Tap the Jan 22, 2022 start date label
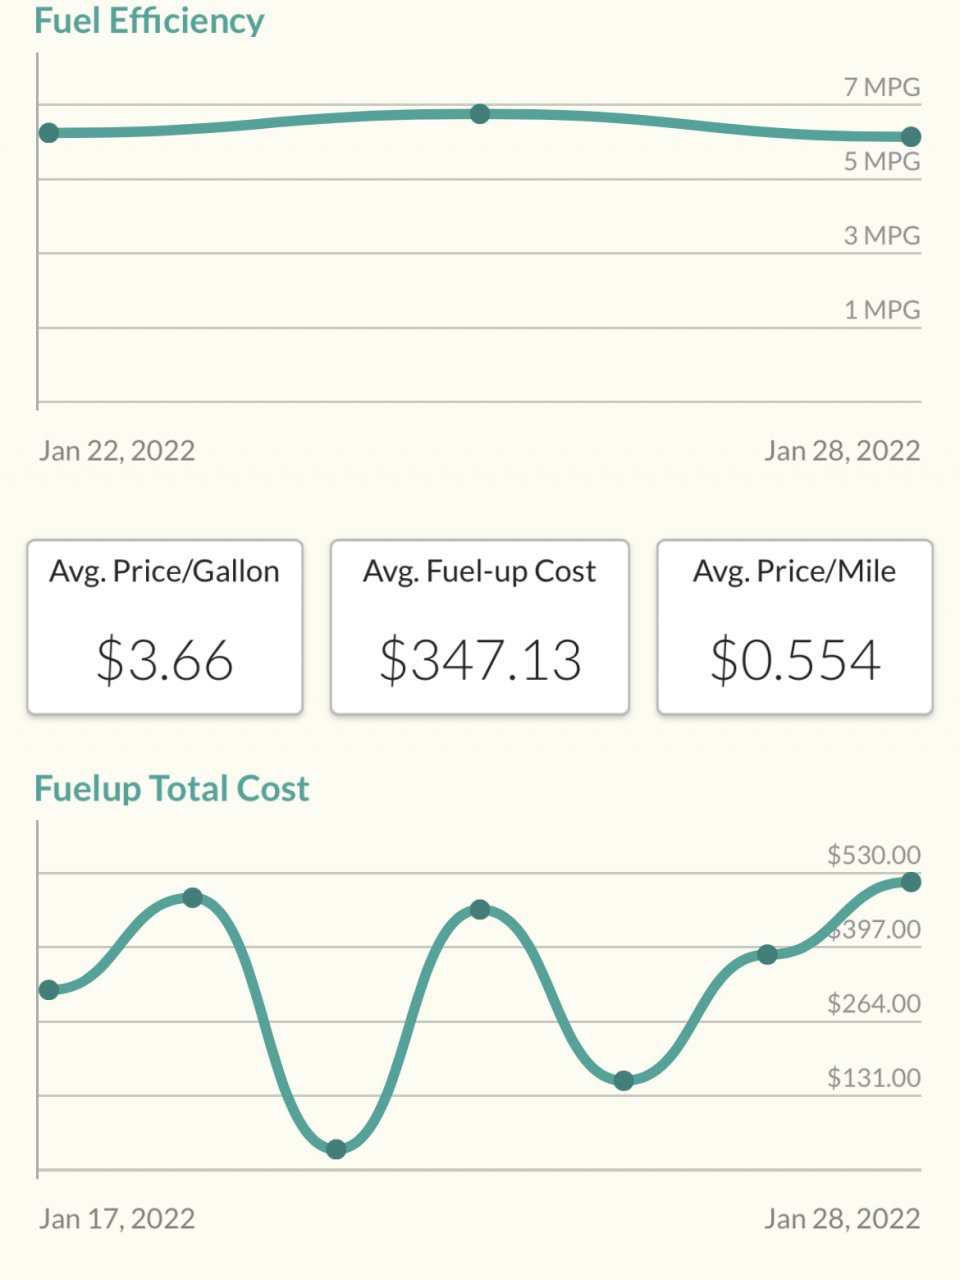 pos(117,450)
